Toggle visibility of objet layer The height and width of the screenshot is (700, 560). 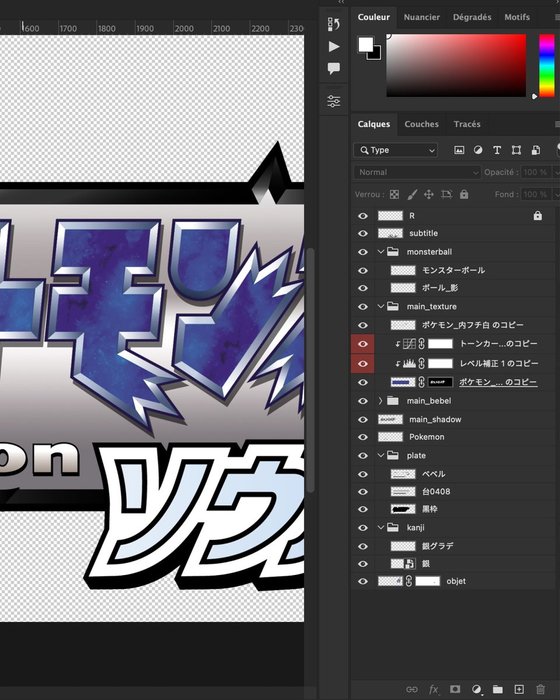[x=363, y=581]
